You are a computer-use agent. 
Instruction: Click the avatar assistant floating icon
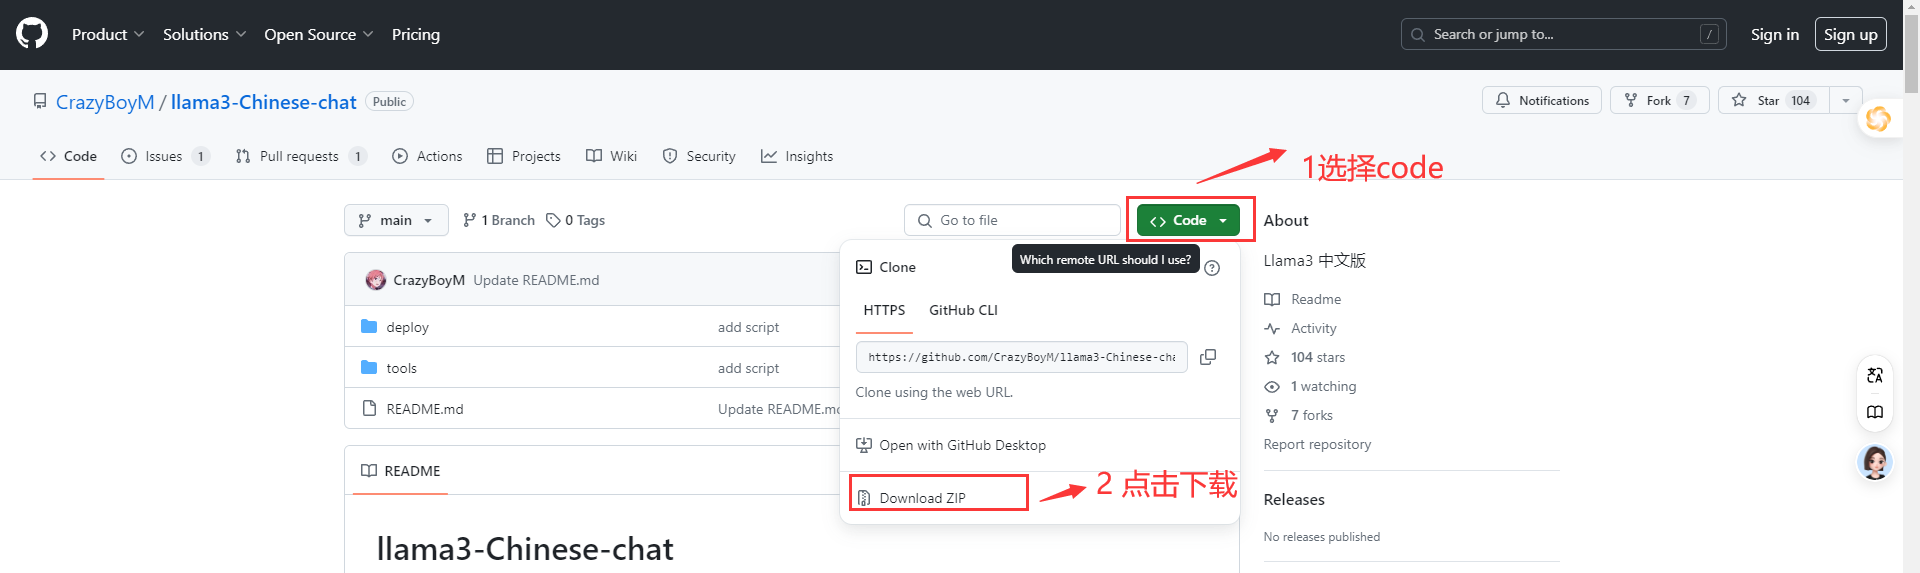point(1875,462)
